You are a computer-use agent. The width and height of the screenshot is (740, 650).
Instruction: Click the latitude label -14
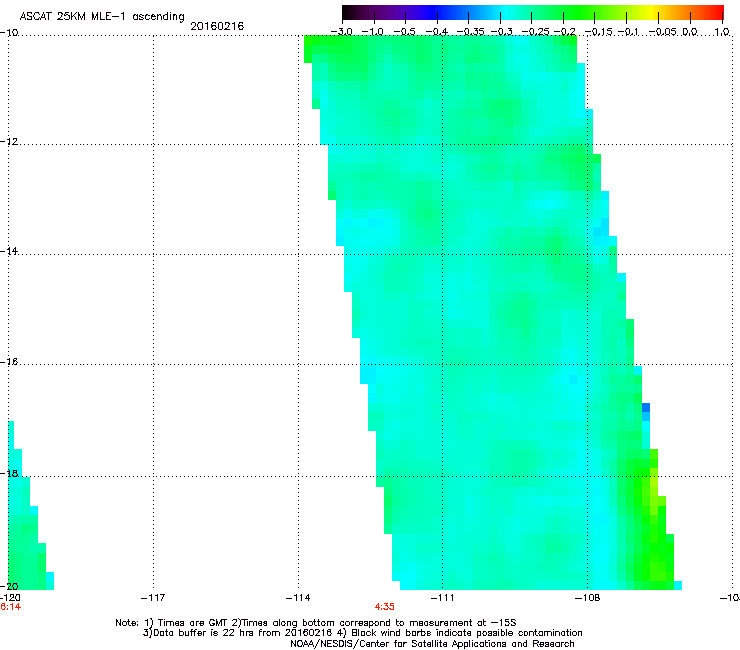pyautogui.click(x=8, y=251)
